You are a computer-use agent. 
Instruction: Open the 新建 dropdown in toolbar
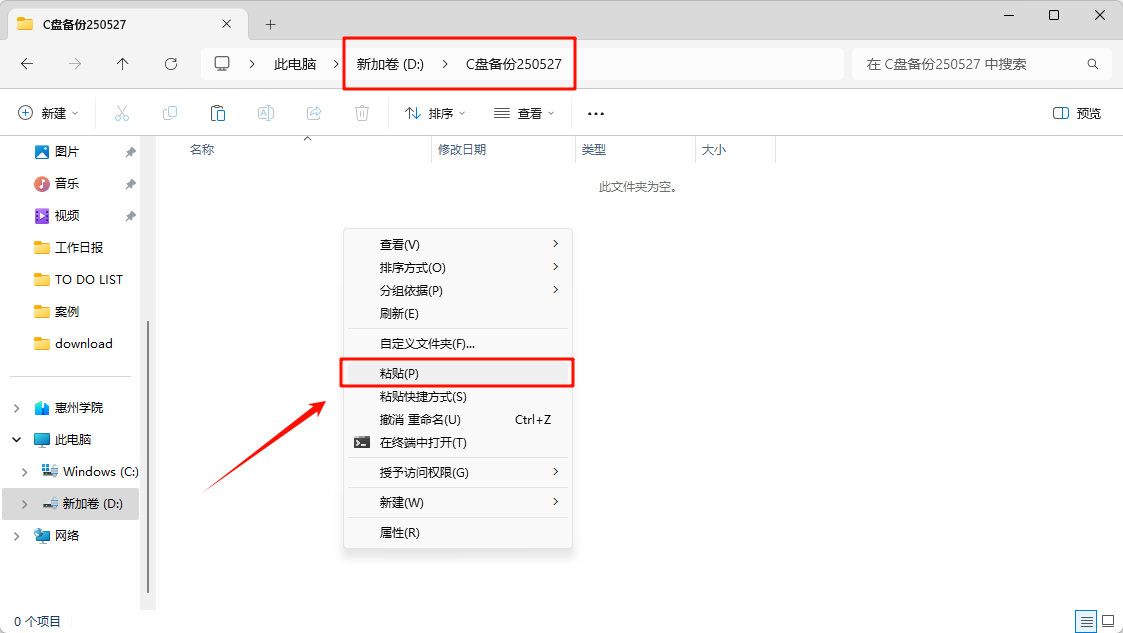pyautogui.click(x=48, y=113)
